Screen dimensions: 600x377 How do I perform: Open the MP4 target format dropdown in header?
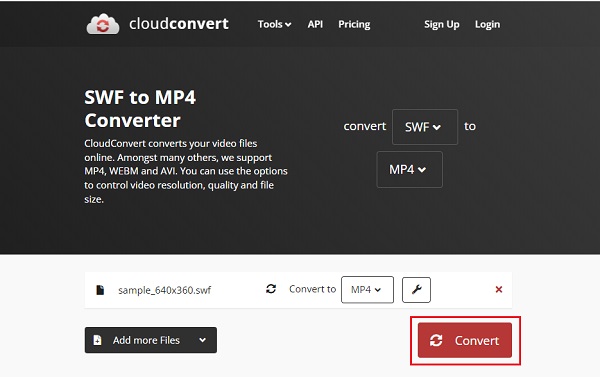[409, 169]
